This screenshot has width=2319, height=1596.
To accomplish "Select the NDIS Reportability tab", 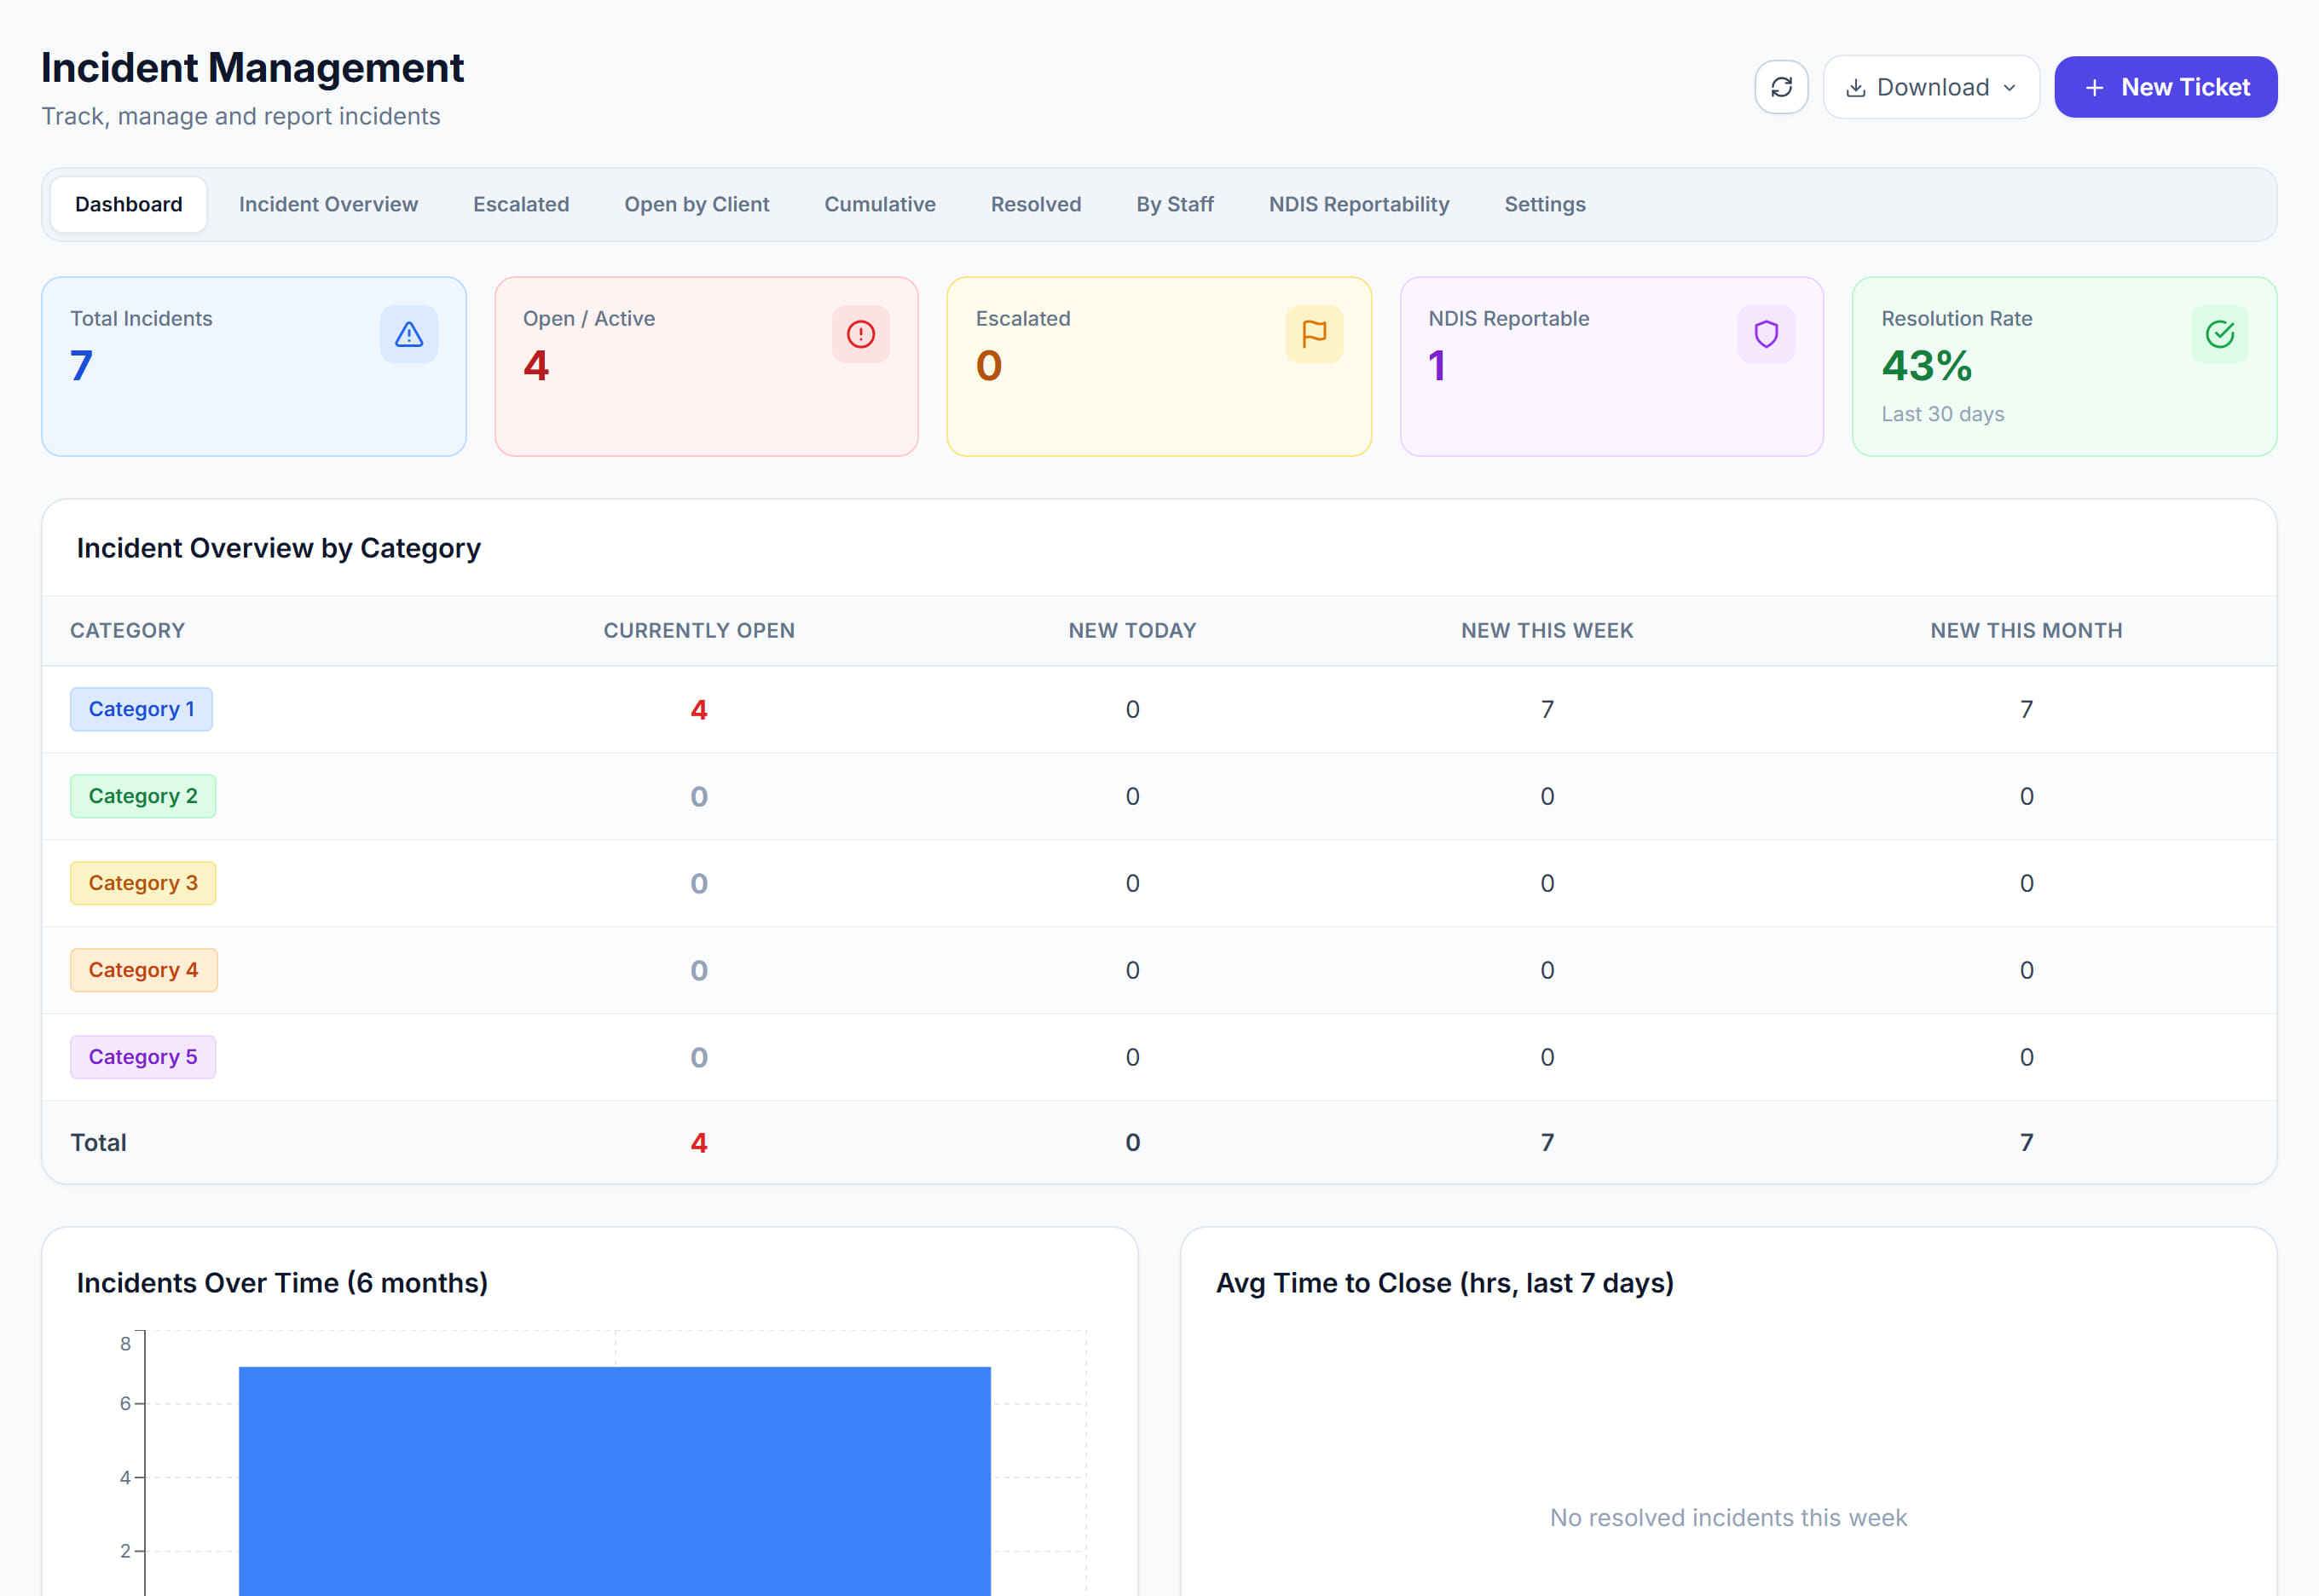I will [x=1359, y=205].
